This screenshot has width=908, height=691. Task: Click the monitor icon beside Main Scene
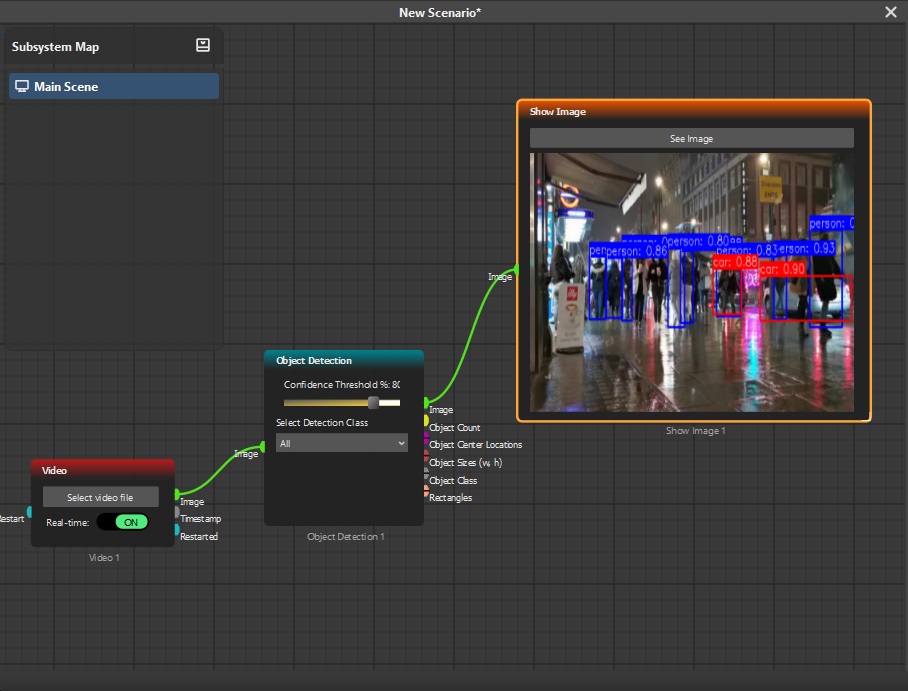pos(21,85)
